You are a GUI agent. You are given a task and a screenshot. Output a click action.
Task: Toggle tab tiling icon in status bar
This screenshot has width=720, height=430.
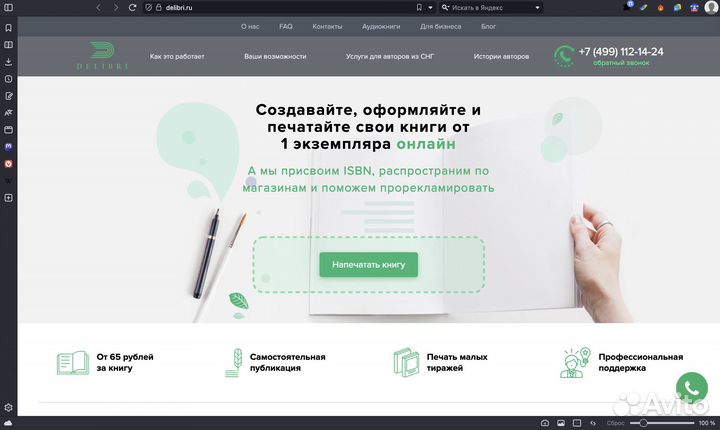[x=577, y=423]
